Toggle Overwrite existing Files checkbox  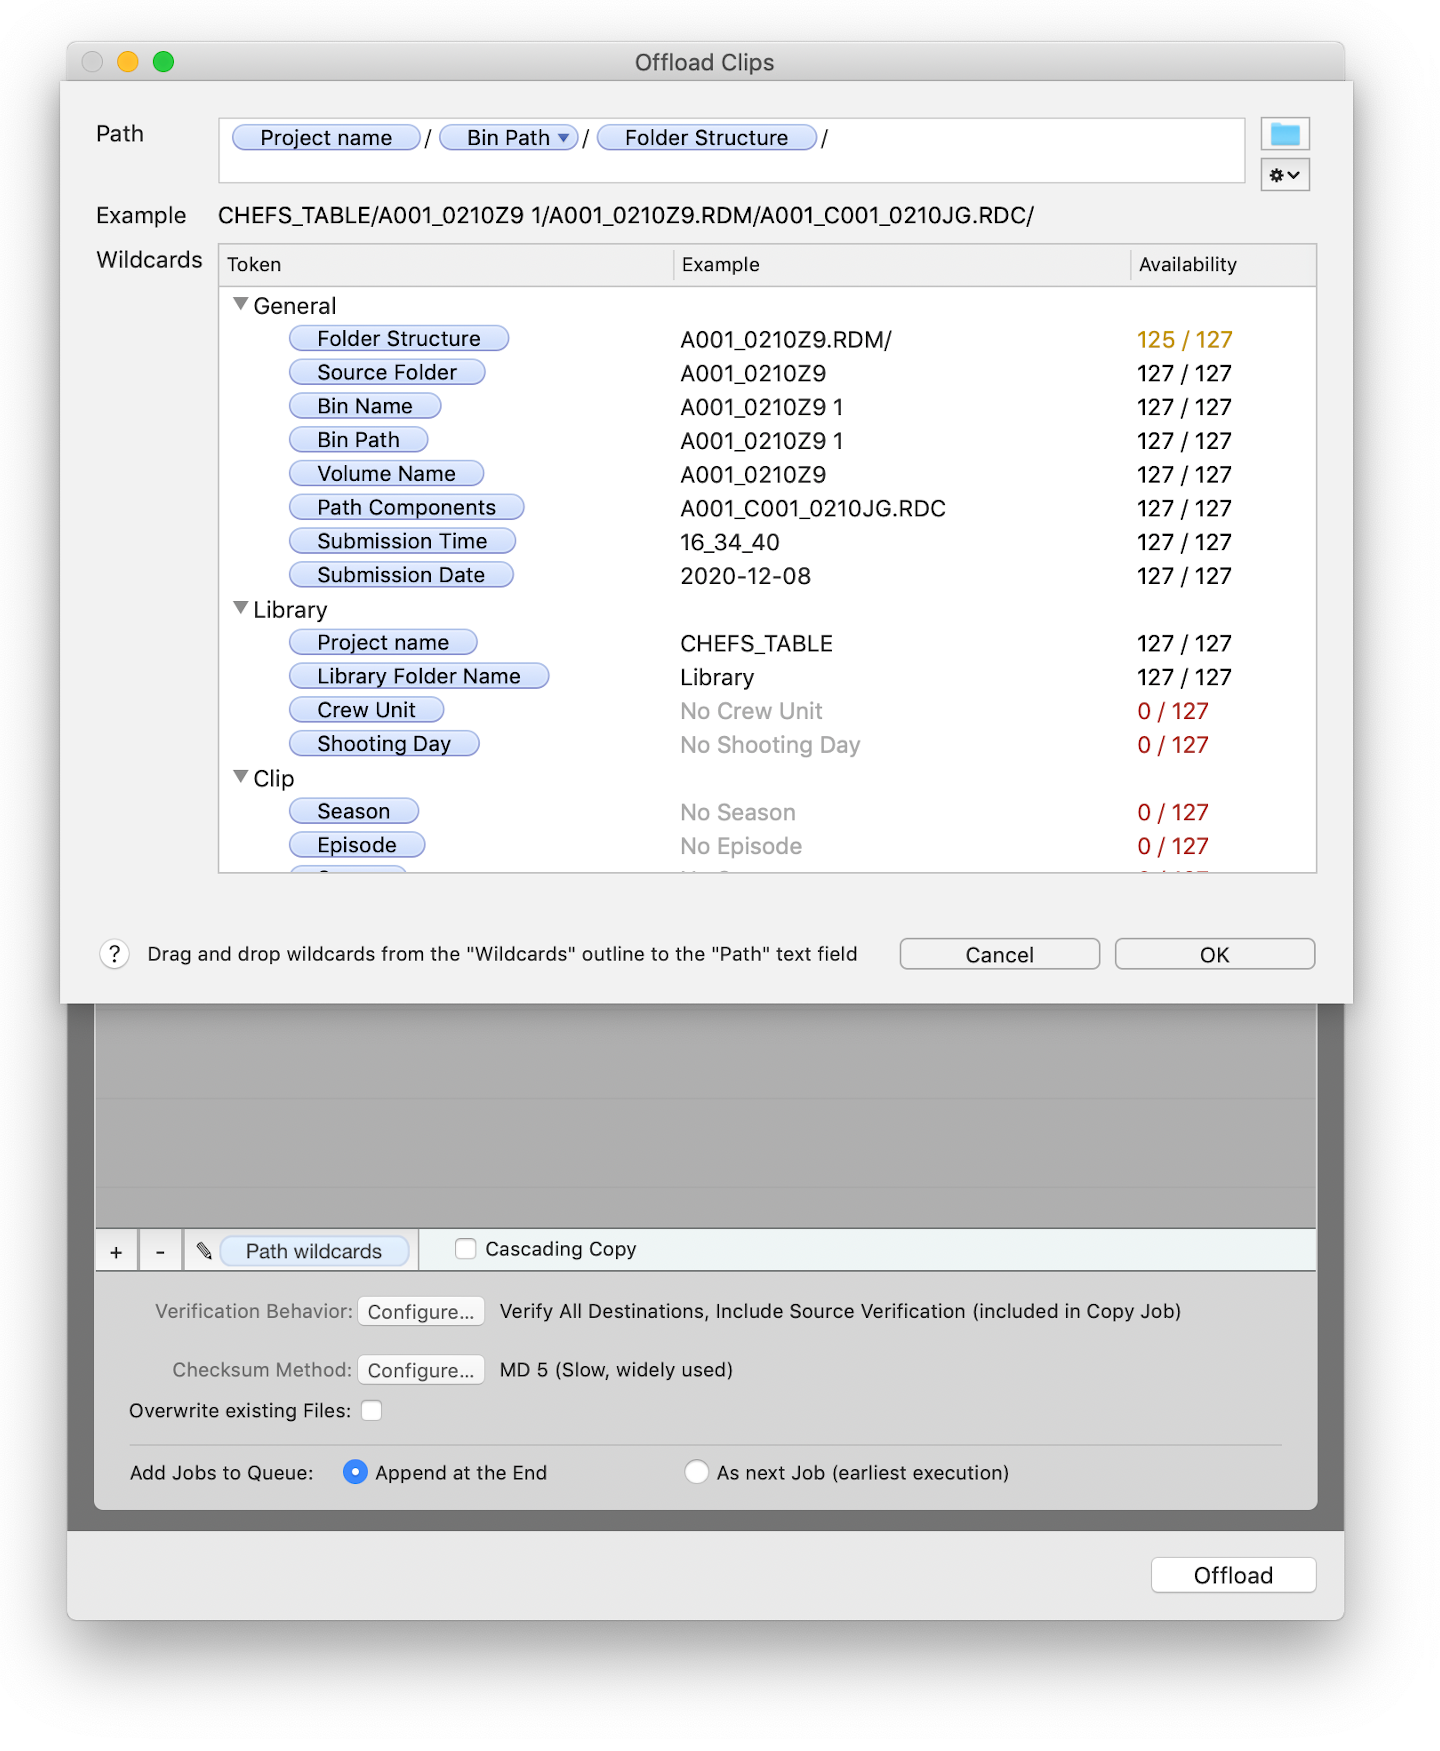tap(372, 1411)
